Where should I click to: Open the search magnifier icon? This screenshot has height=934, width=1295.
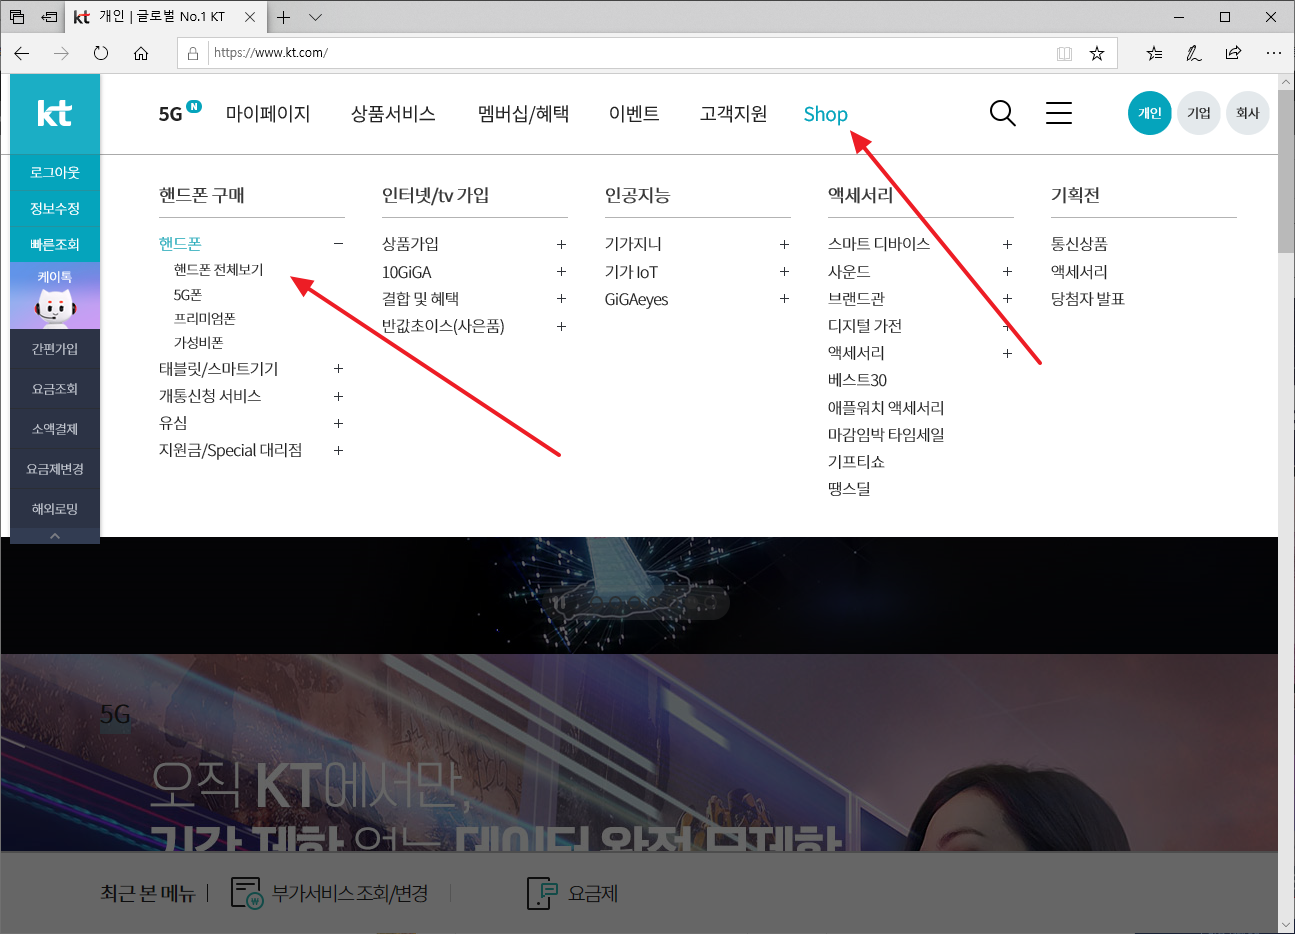[1002, 113]
